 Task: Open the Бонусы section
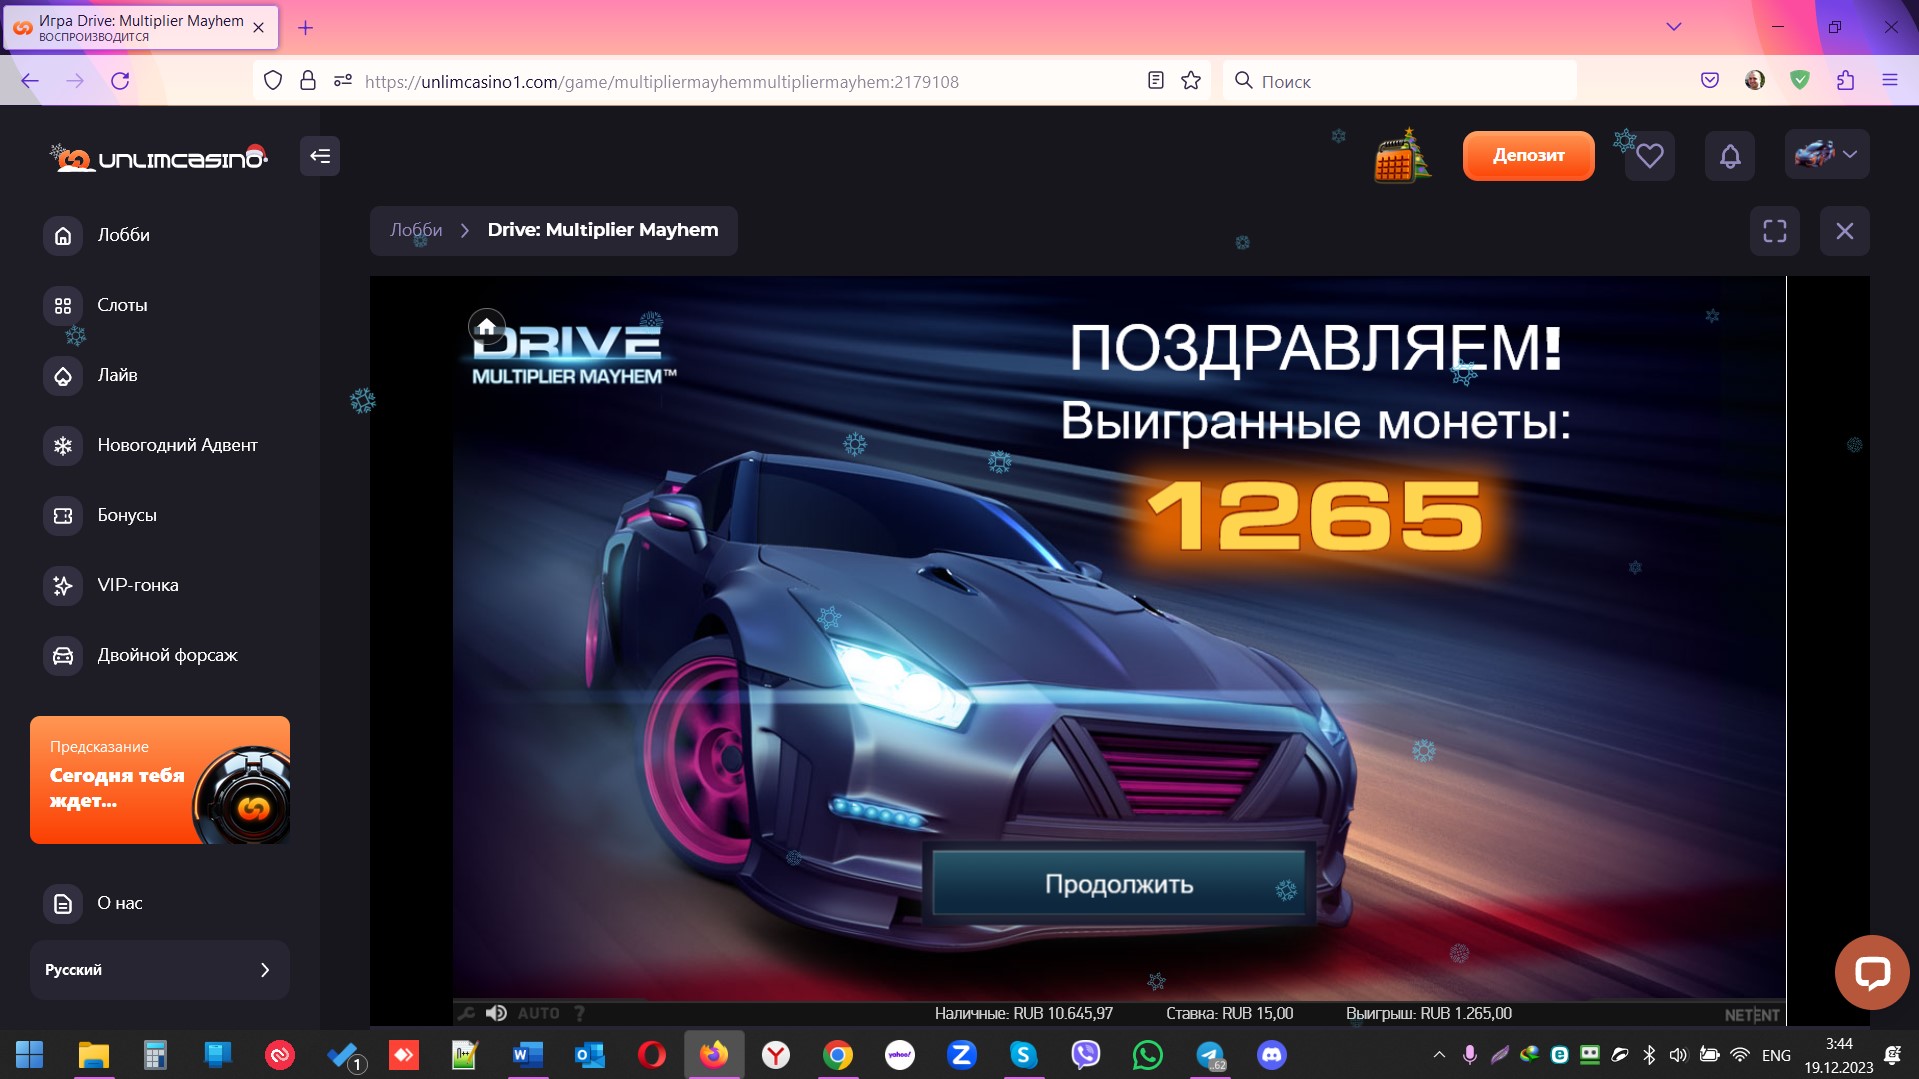(x=100, y=515)
